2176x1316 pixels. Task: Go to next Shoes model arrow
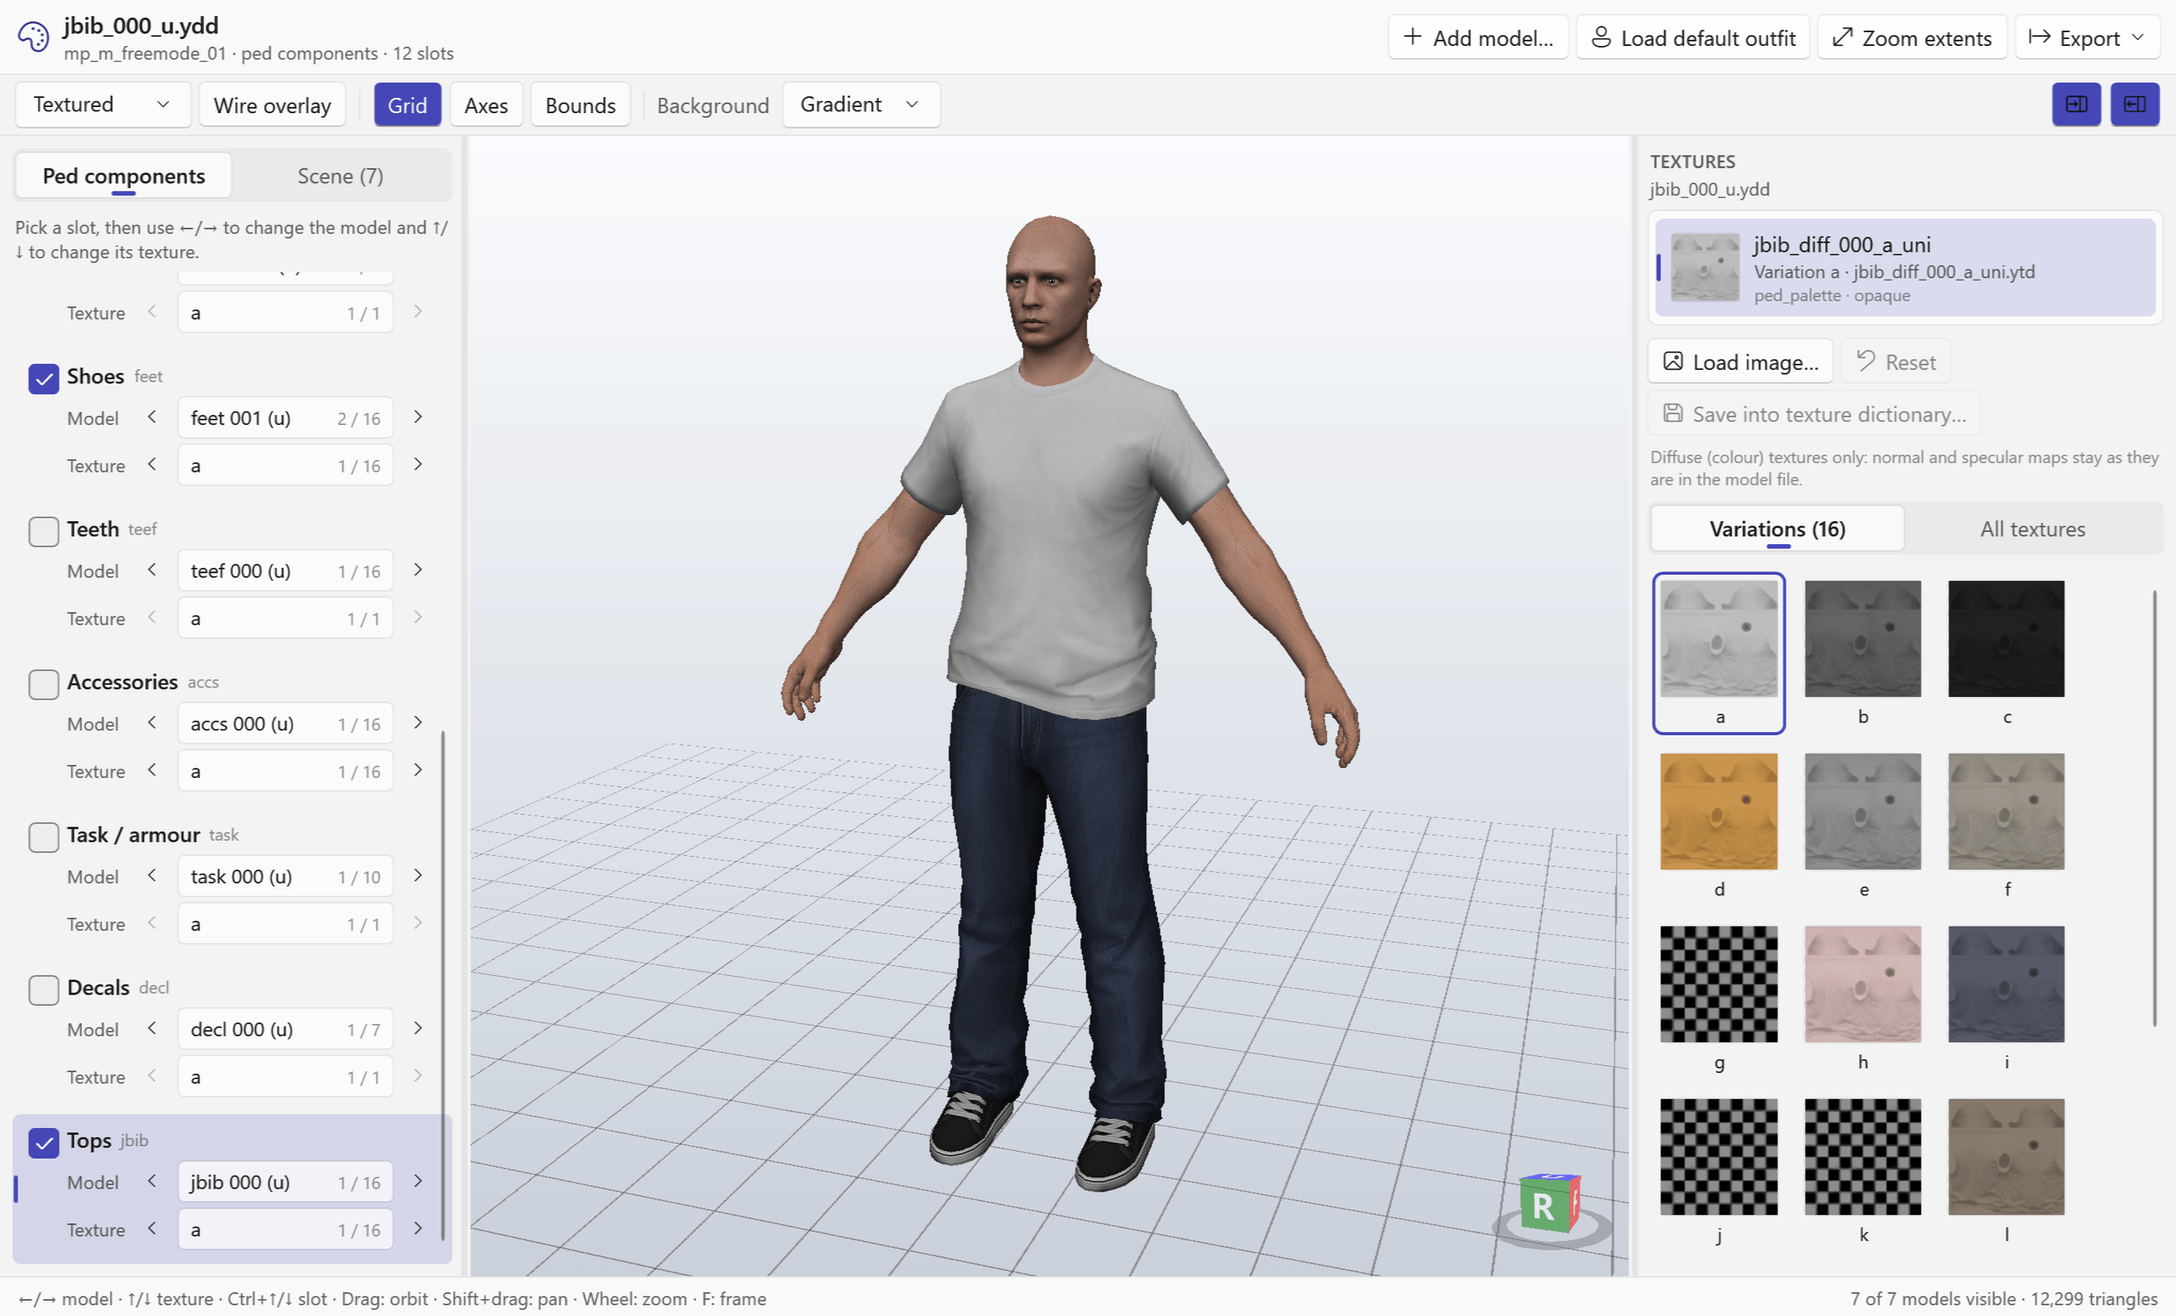click(418, 417)
